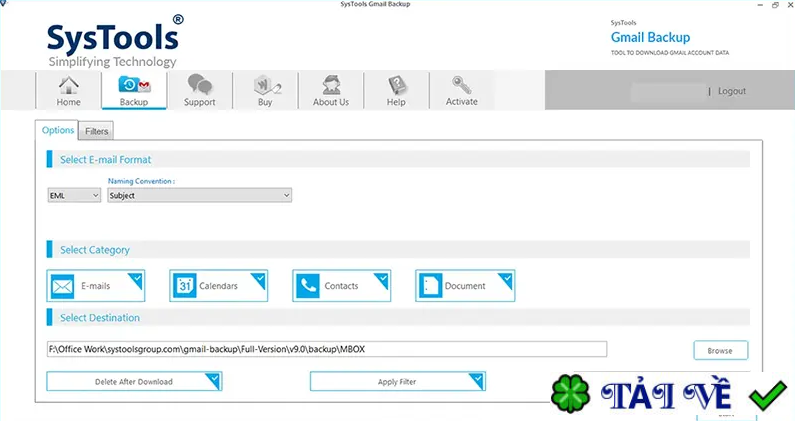Click the Logout link
Viewport: 795px width, 421px height.
pyautogui.click(x=732, y=91)
